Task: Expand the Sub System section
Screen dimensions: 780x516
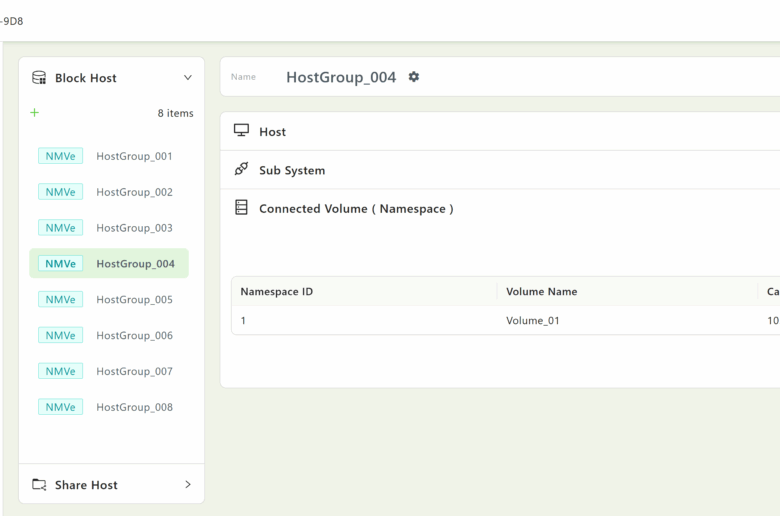Action: [292, 170]
